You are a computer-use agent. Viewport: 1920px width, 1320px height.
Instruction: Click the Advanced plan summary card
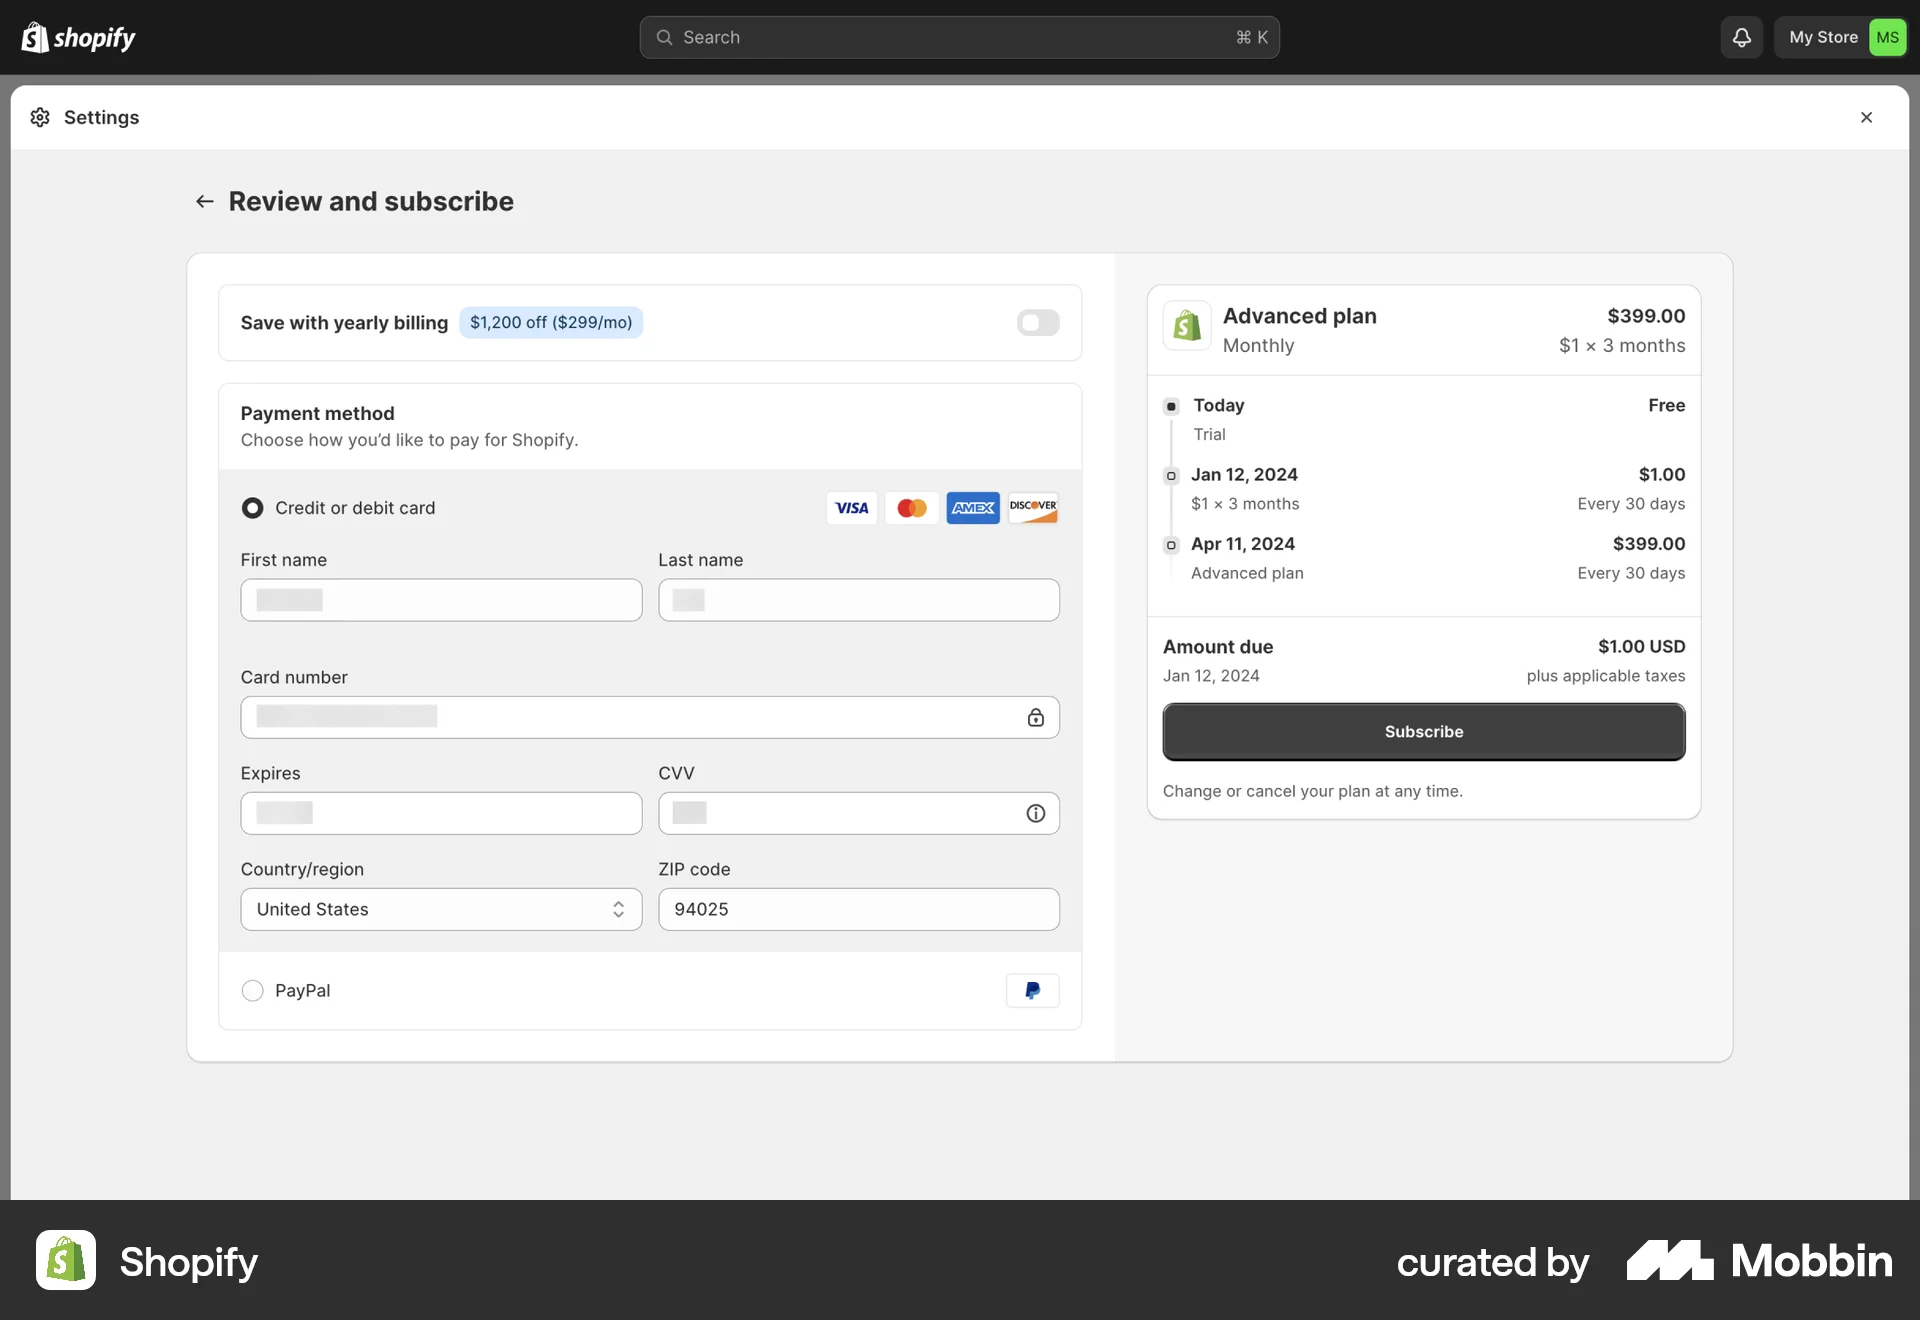coord(1423,330)
